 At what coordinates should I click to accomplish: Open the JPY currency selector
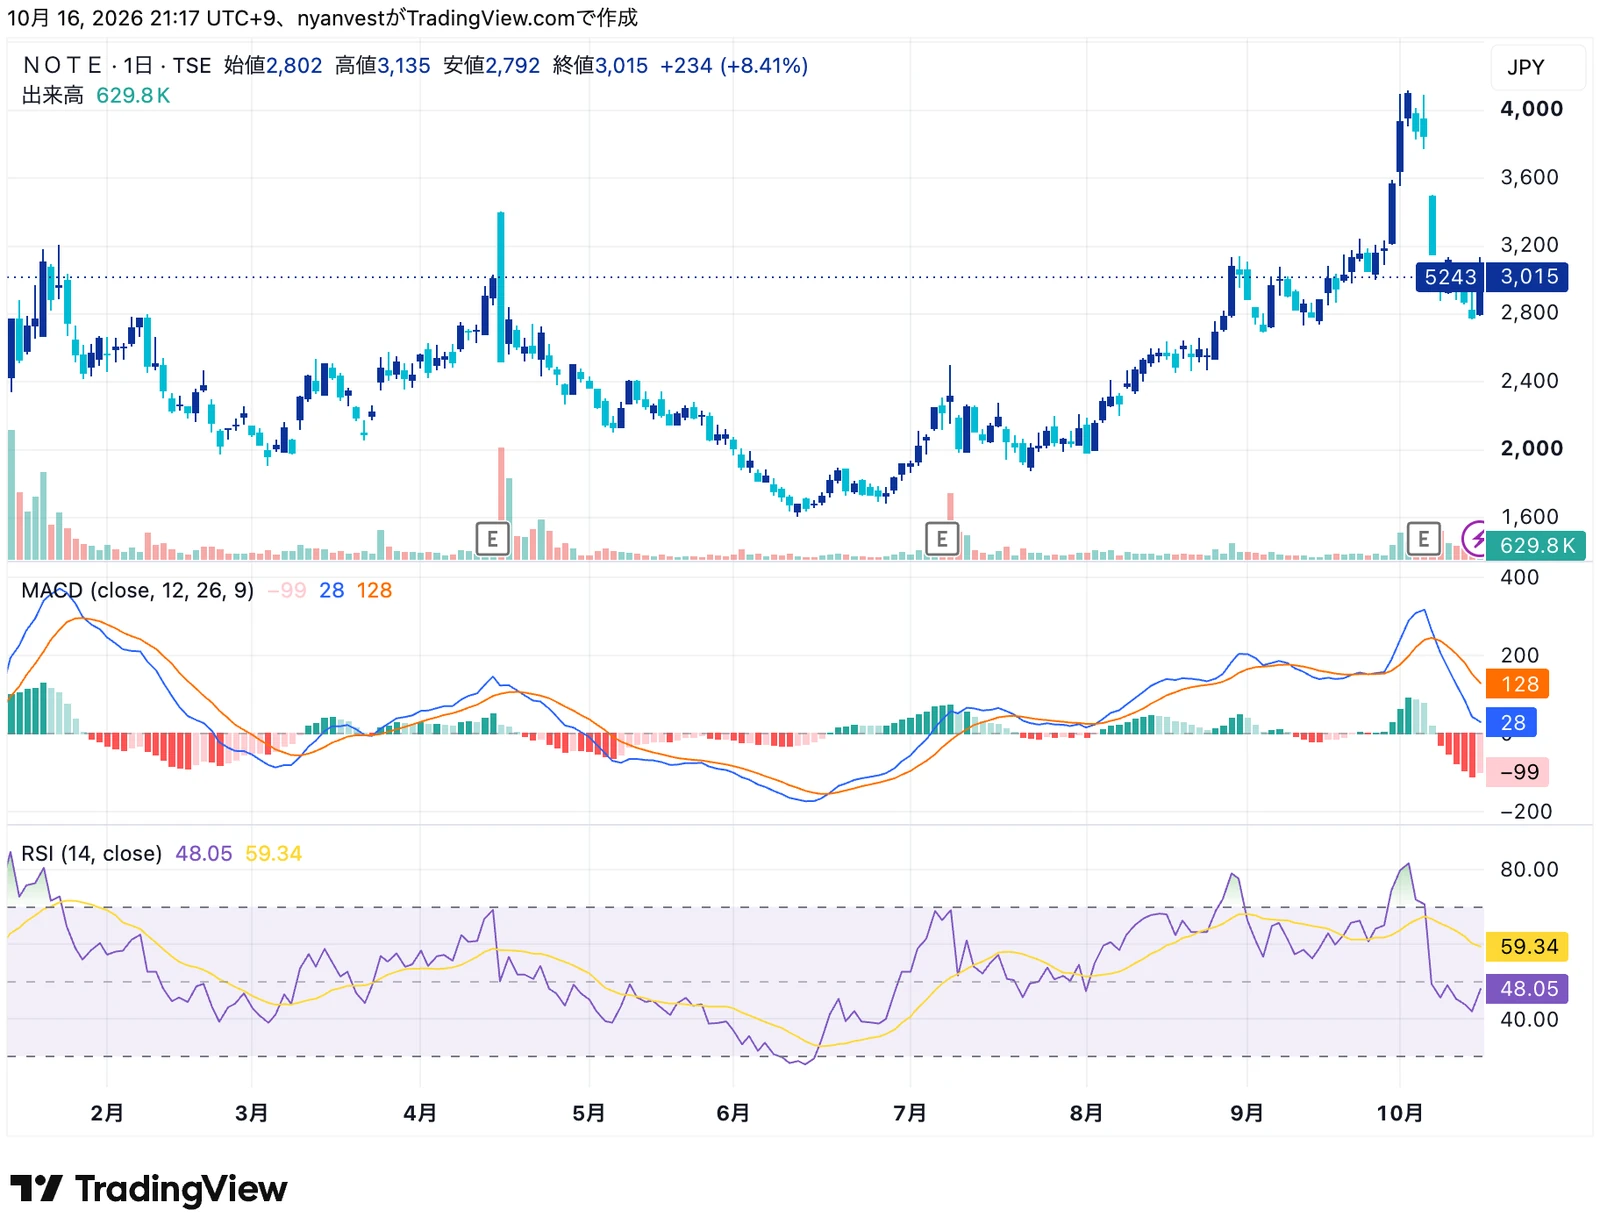click(x=1537, y=67)
